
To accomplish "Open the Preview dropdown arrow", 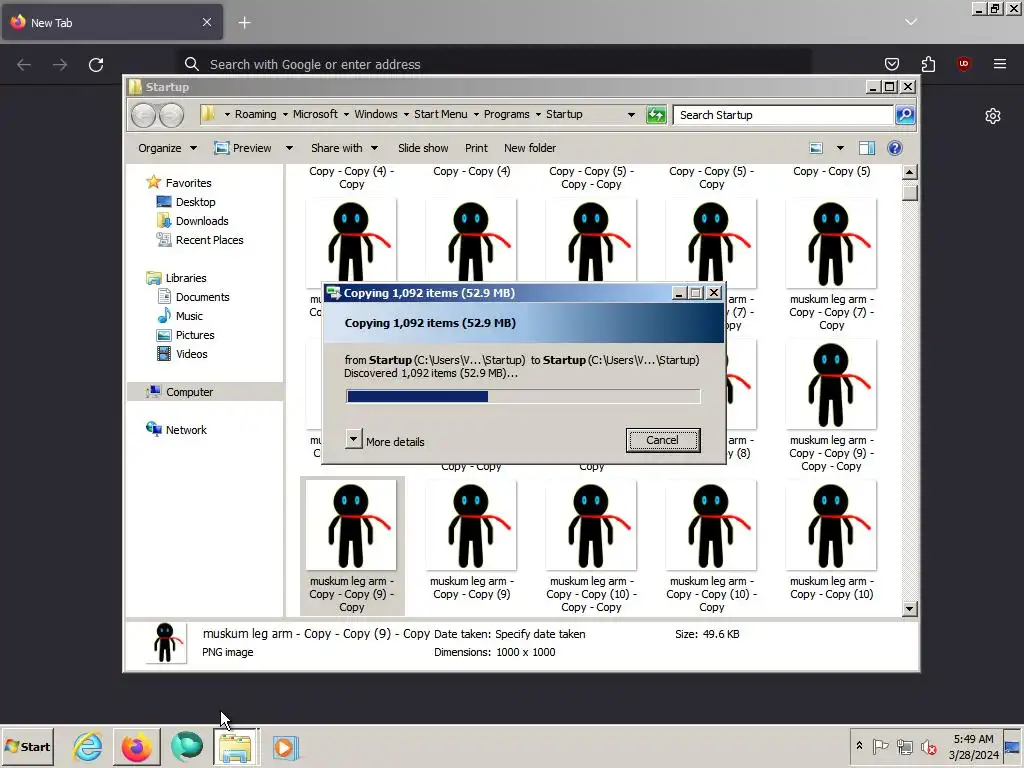I will point(289,148).
